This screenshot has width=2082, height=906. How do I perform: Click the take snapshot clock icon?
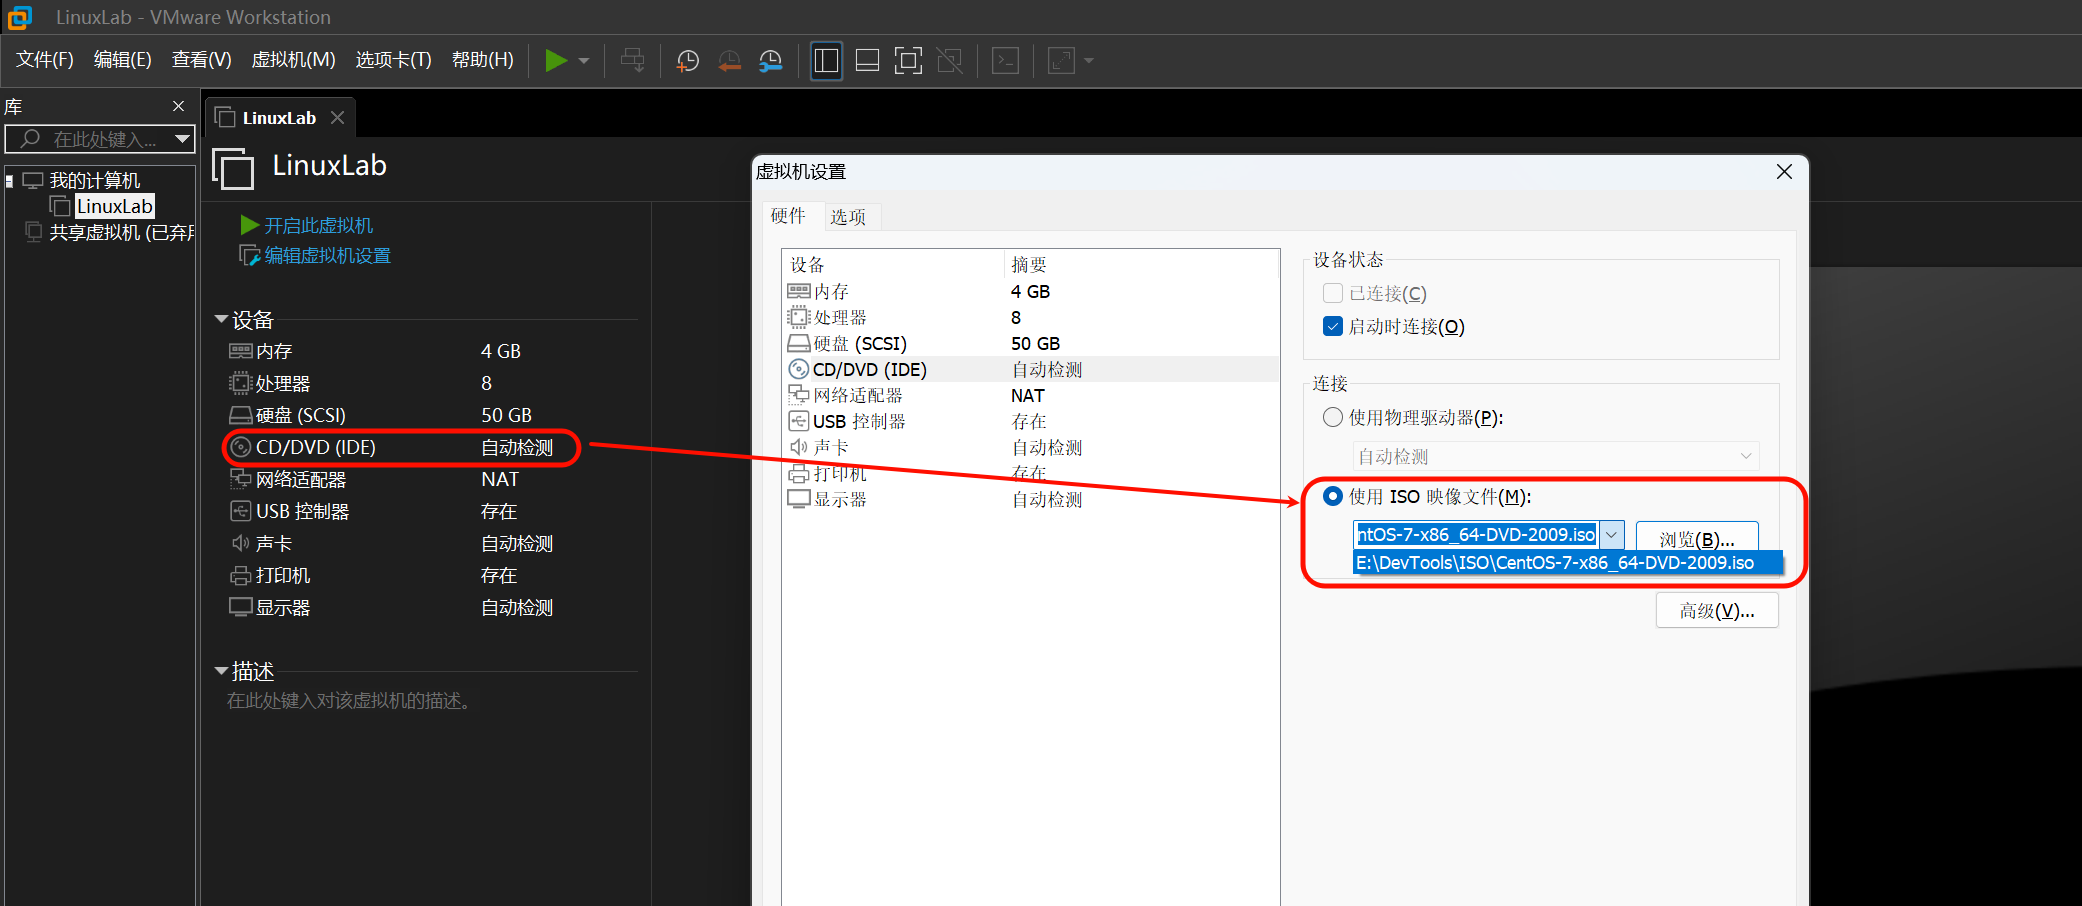[x=688, y=61]
